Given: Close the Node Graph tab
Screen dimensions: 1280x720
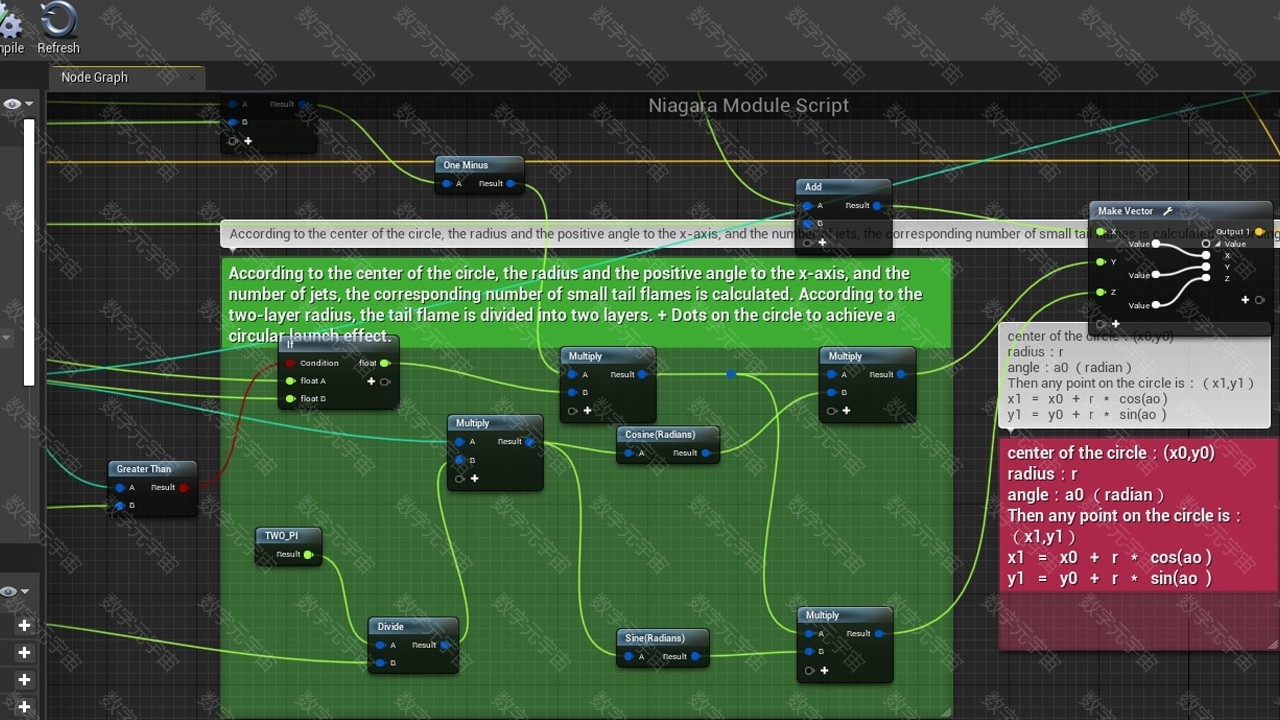Looking at the screenshot, I should tap(192, 78).
